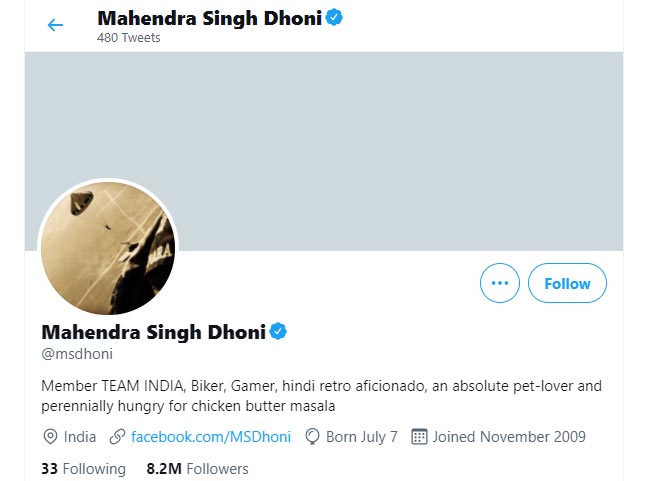
Task: Click the profile bio description text
Action: (321, 396)
